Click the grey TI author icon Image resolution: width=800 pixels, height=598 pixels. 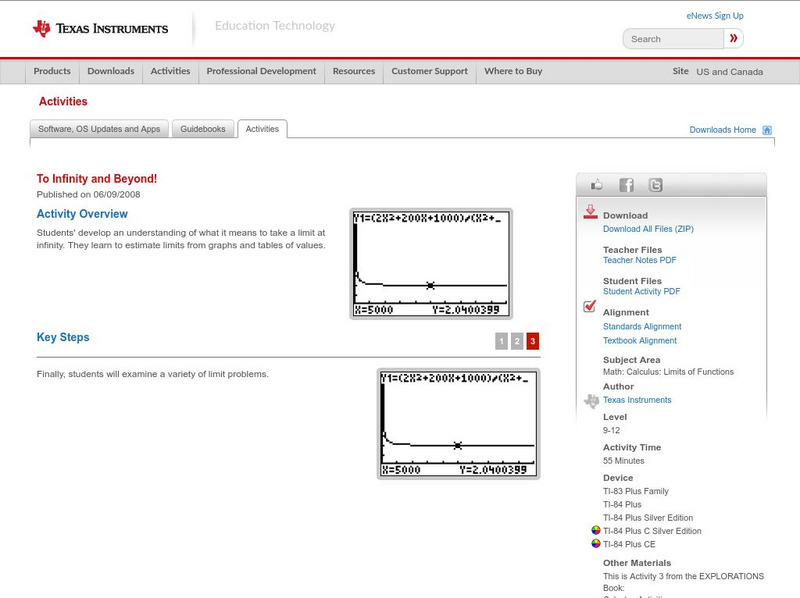(x=591, y=401)
